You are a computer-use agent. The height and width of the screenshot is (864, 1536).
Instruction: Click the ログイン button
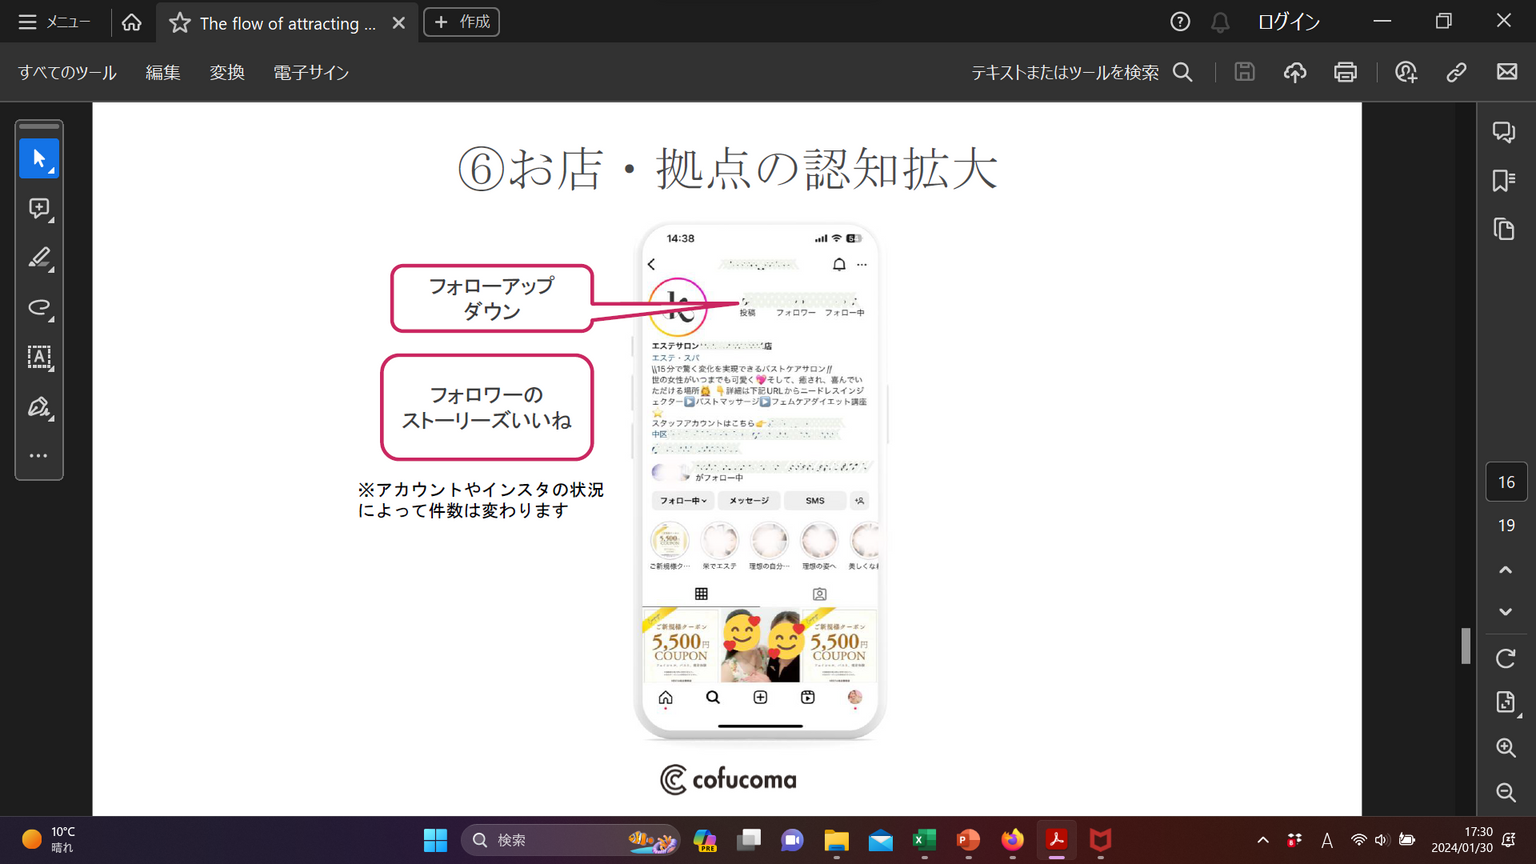pyautogui.click(x=1288, y=22)
